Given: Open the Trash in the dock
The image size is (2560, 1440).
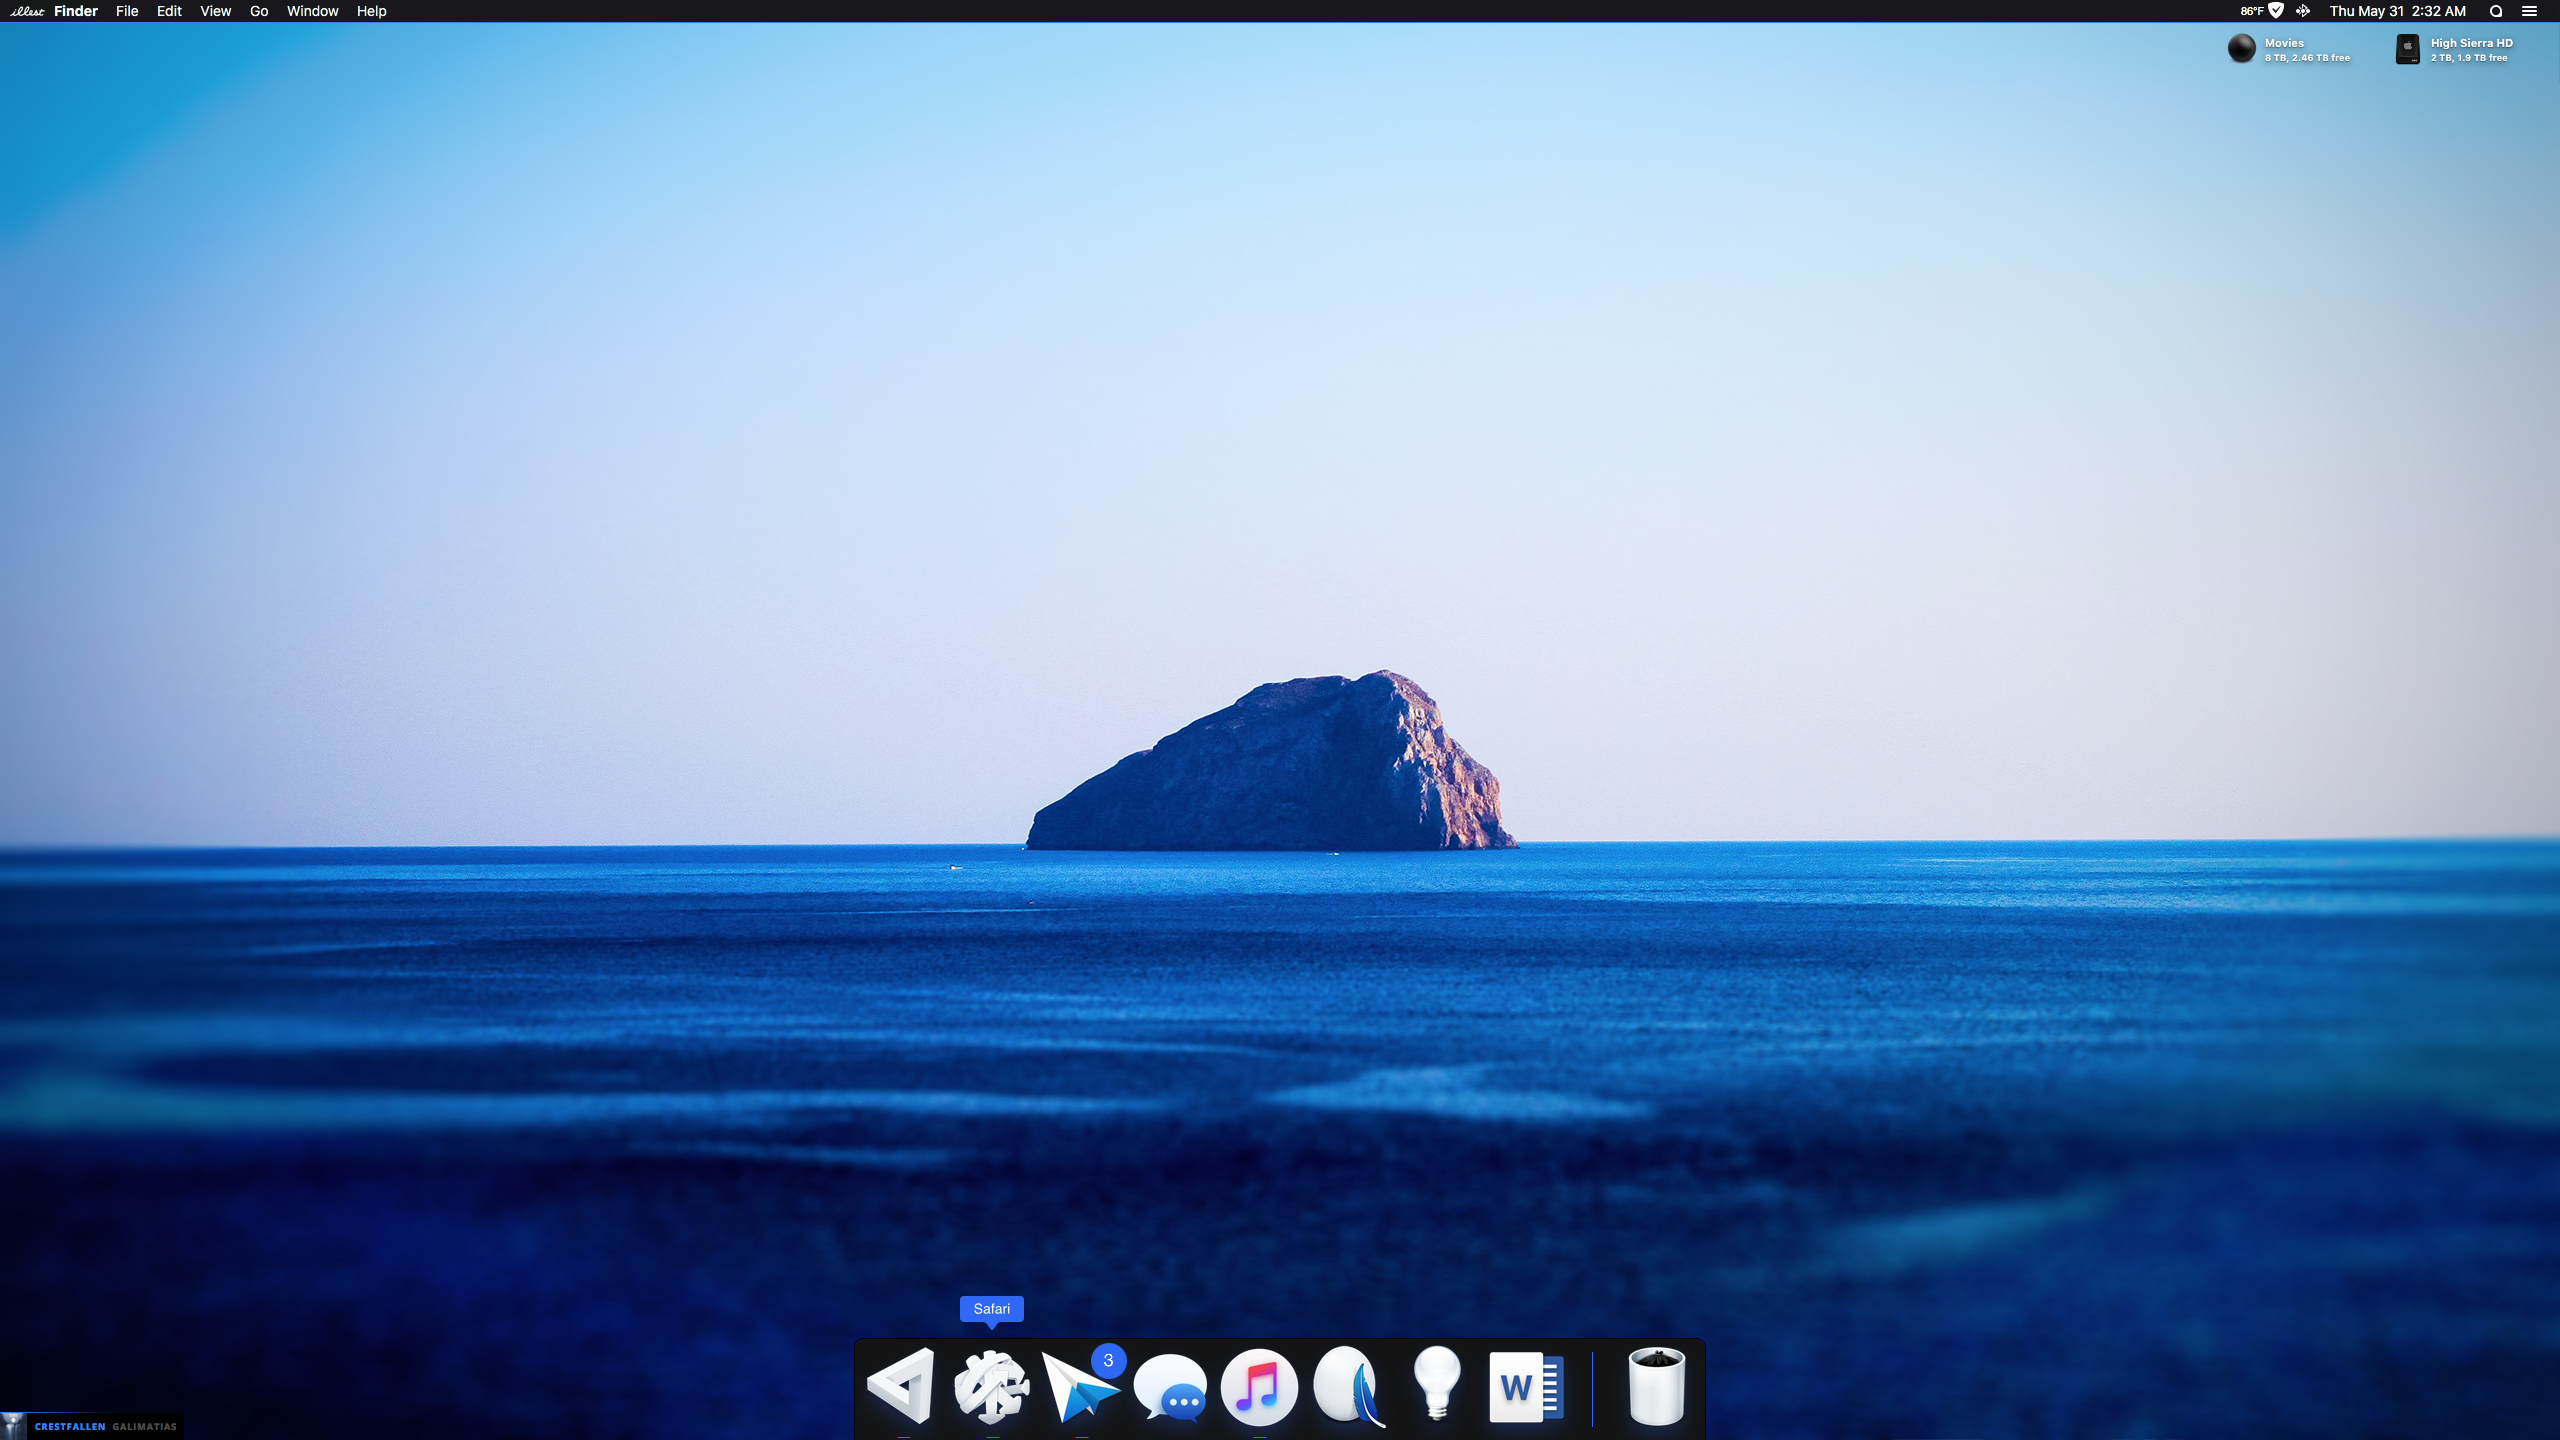Looking at the screenshot, I should pos(1657,1387).
